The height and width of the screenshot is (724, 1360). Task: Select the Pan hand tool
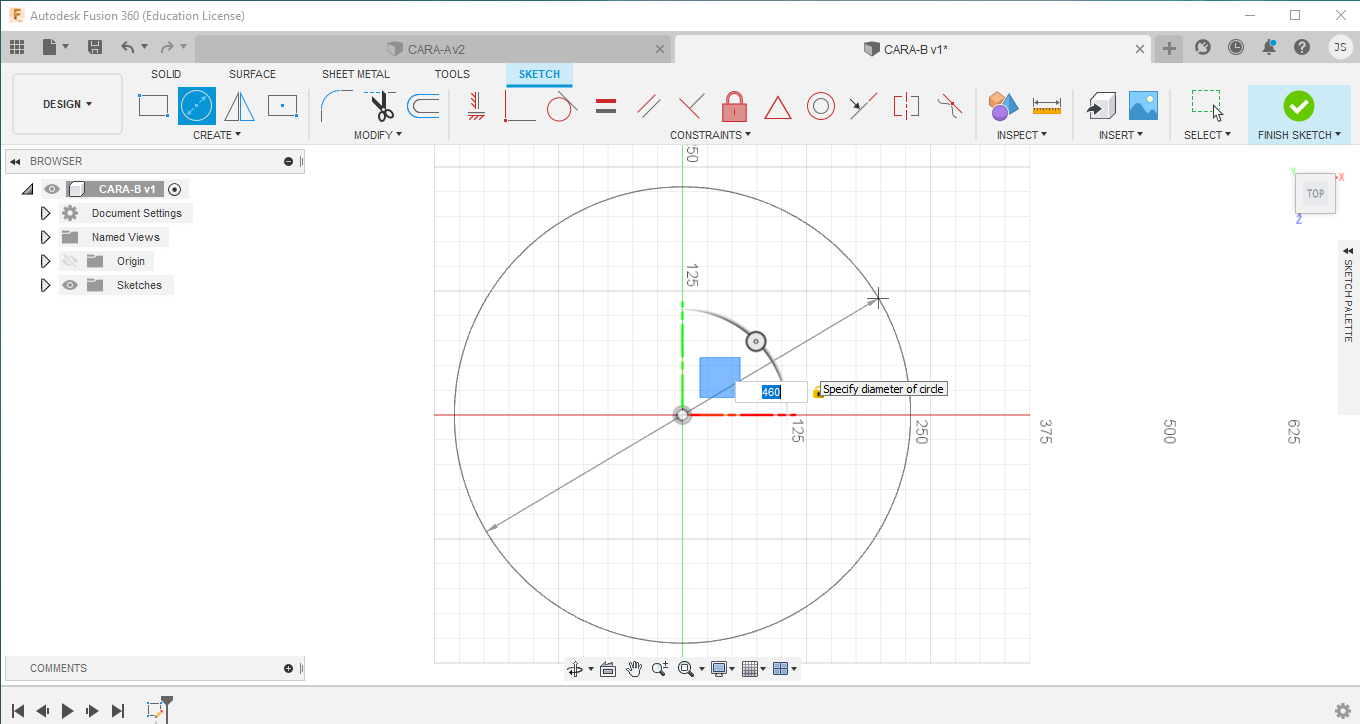[x=634, y=669]
